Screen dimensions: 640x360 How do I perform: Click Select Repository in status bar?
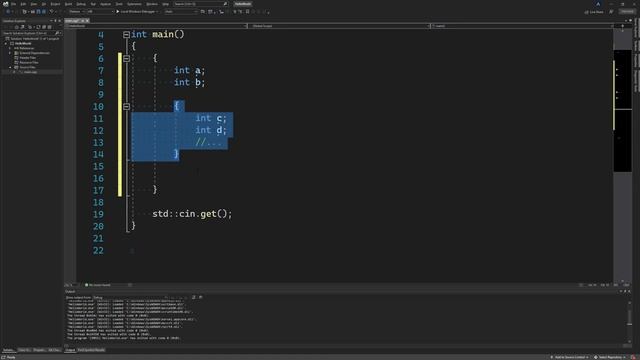(x=610, y=357)
